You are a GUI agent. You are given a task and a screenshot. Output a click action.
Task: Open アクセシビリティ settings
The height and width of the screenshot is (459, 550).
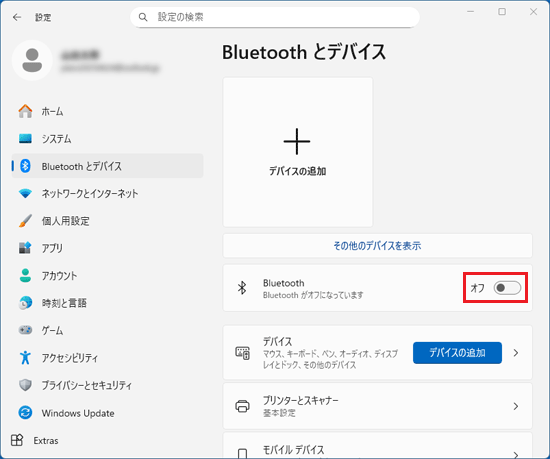(107, 357)
